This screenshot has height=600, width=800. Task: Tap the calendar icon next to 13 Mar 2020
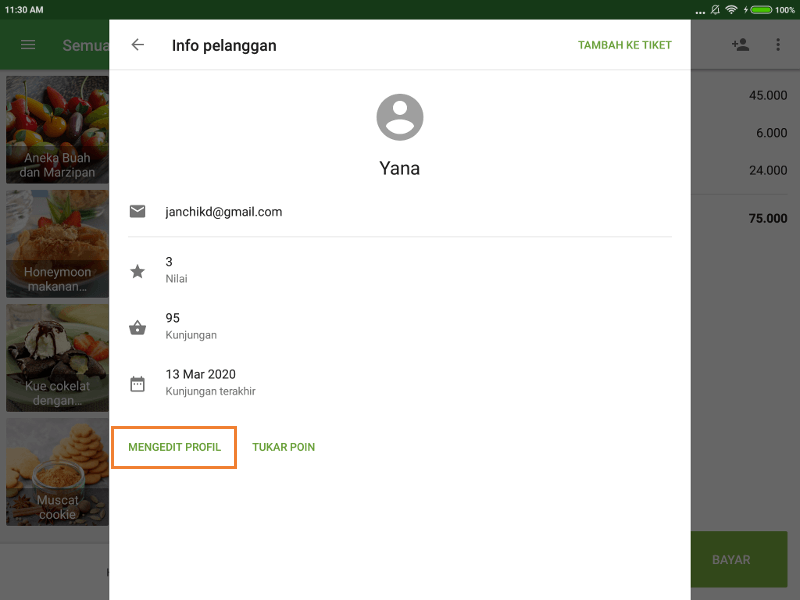(137, 381)
